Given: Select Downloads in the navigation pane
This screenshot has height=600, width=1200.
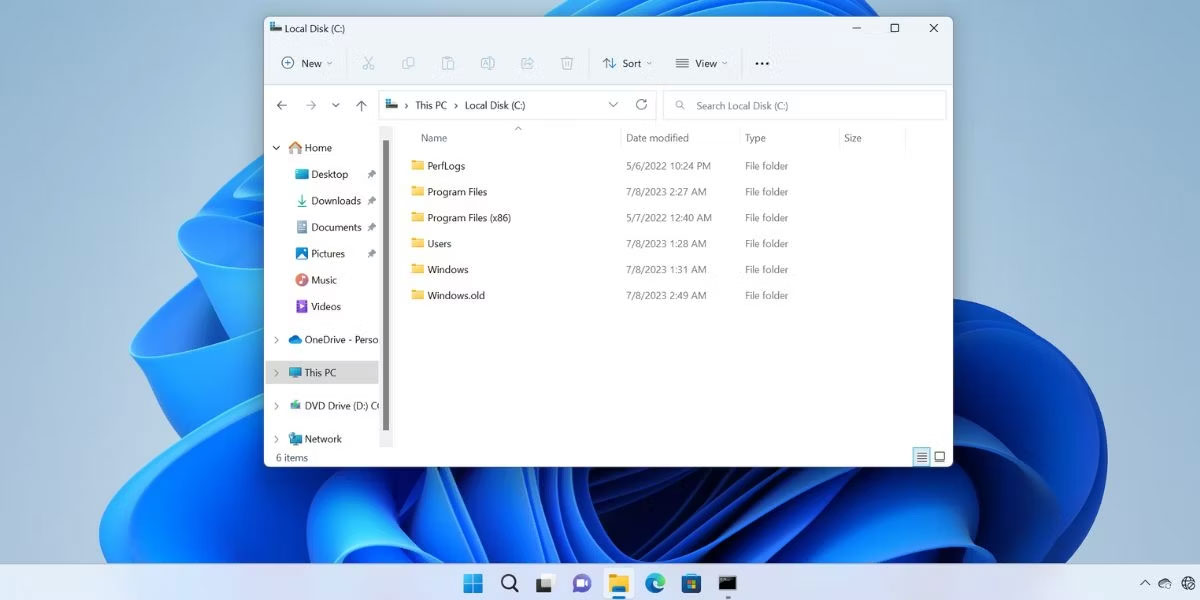Looking at the screenshot, I should (335, 201).
